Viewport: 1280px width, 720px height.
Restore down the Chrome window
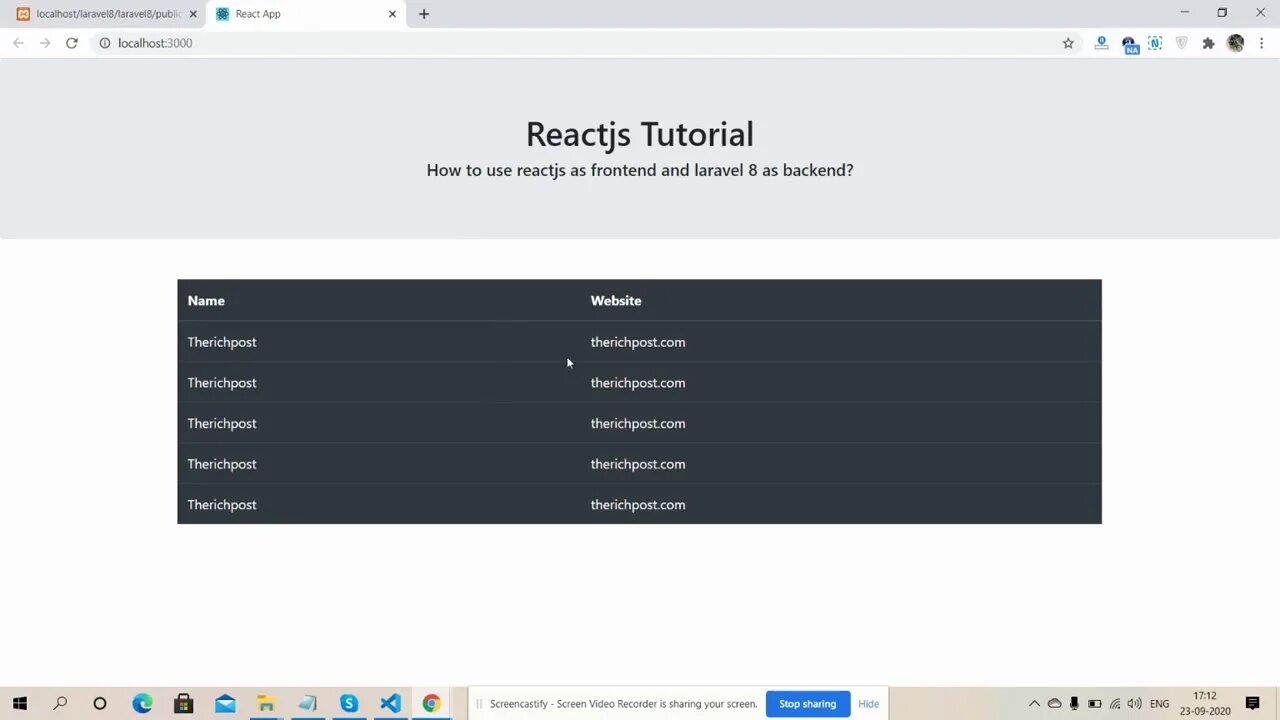[1222, 13]
